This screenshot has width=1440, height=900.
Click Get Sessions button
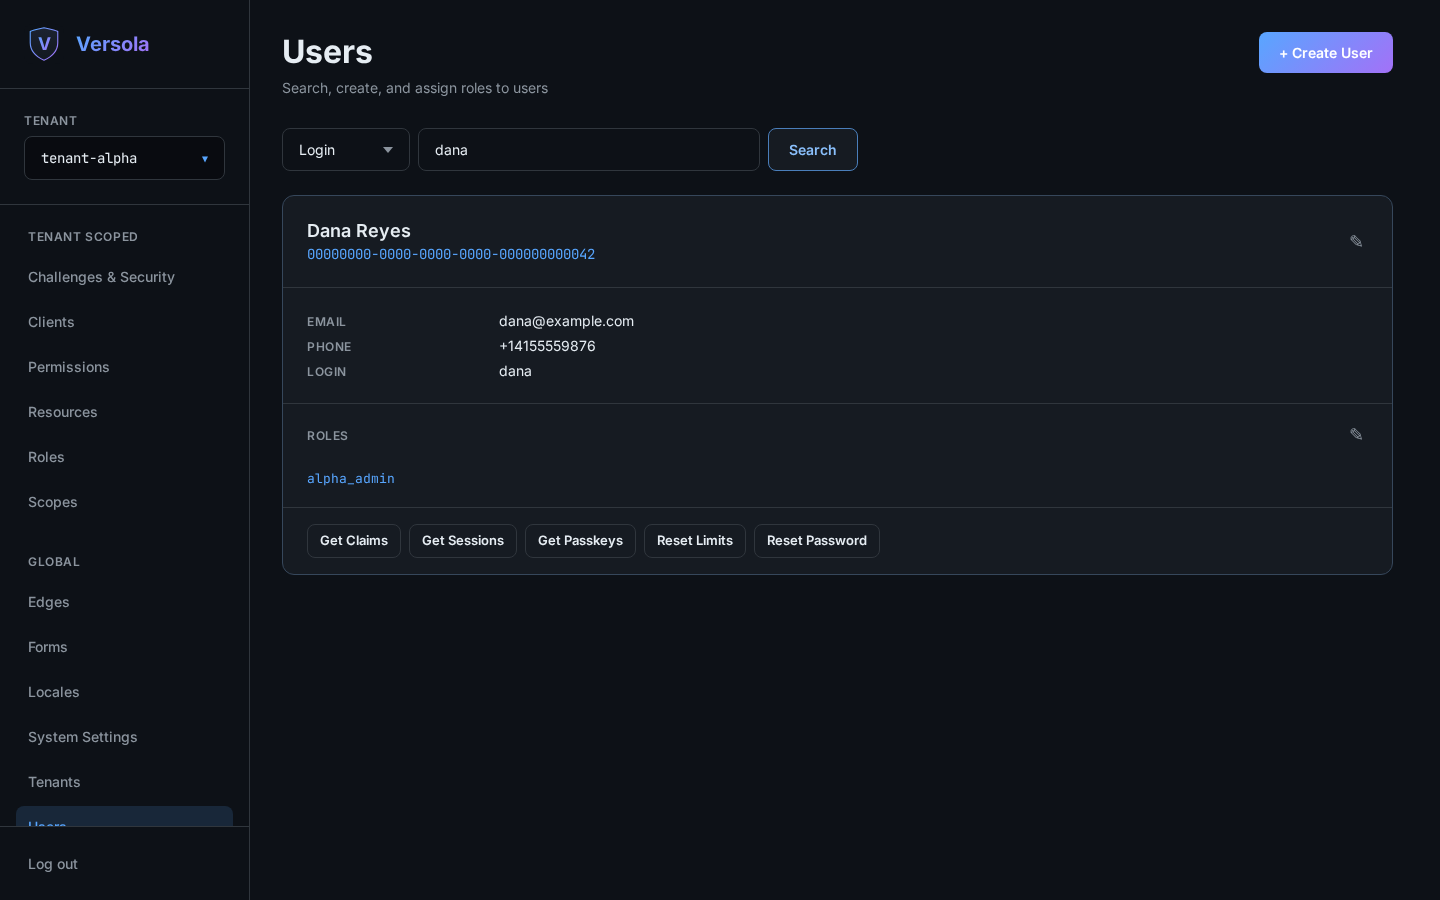pyautogui.click(x=463, y=541)
